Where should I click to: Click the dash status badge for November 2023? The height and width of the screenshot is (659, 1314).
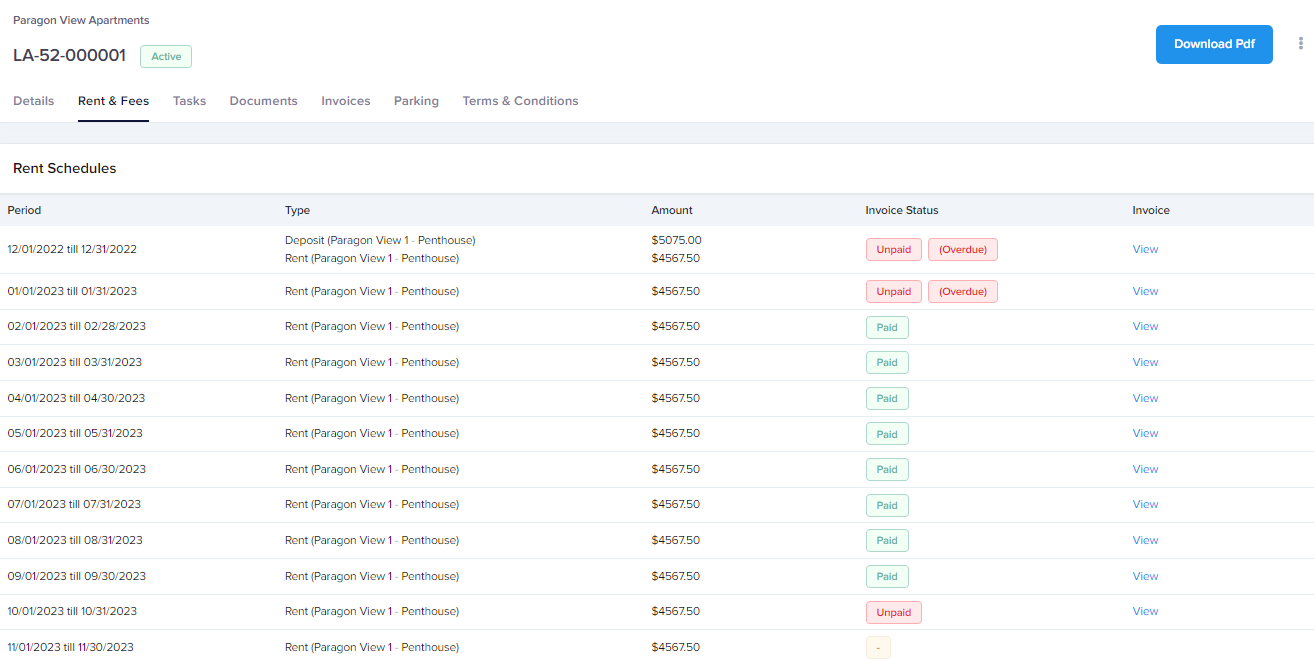click(x=878, y=648)
